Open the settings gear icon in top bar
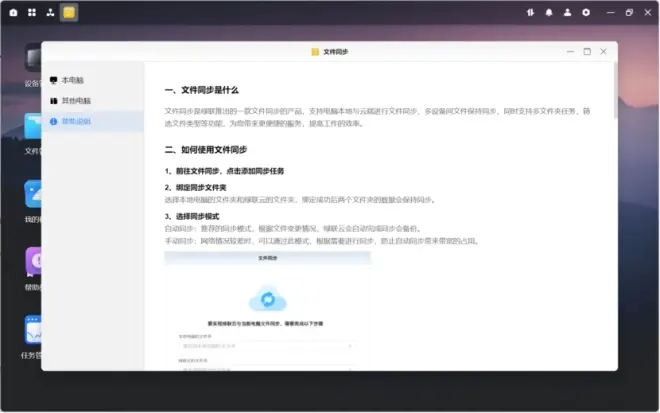Screen dimensions: 660x413 point(586,13)
